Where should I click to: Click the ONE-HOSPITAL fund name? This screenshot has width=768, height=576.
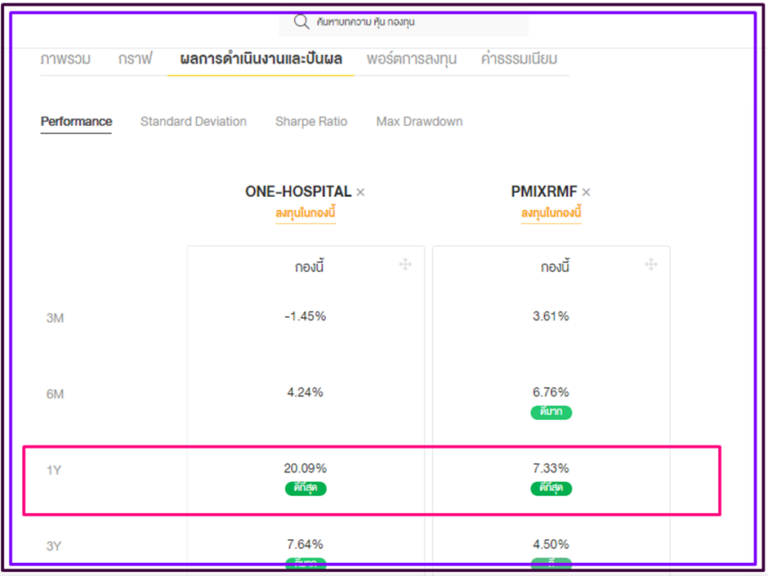[298, 192]
